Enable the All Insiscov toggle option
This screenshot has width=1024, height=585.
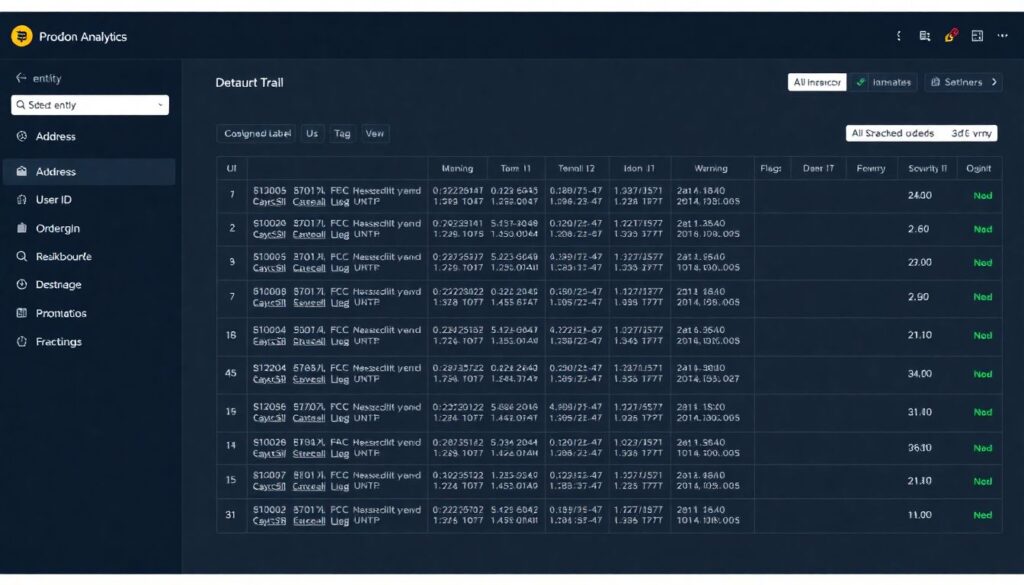(x=815, y=82)
